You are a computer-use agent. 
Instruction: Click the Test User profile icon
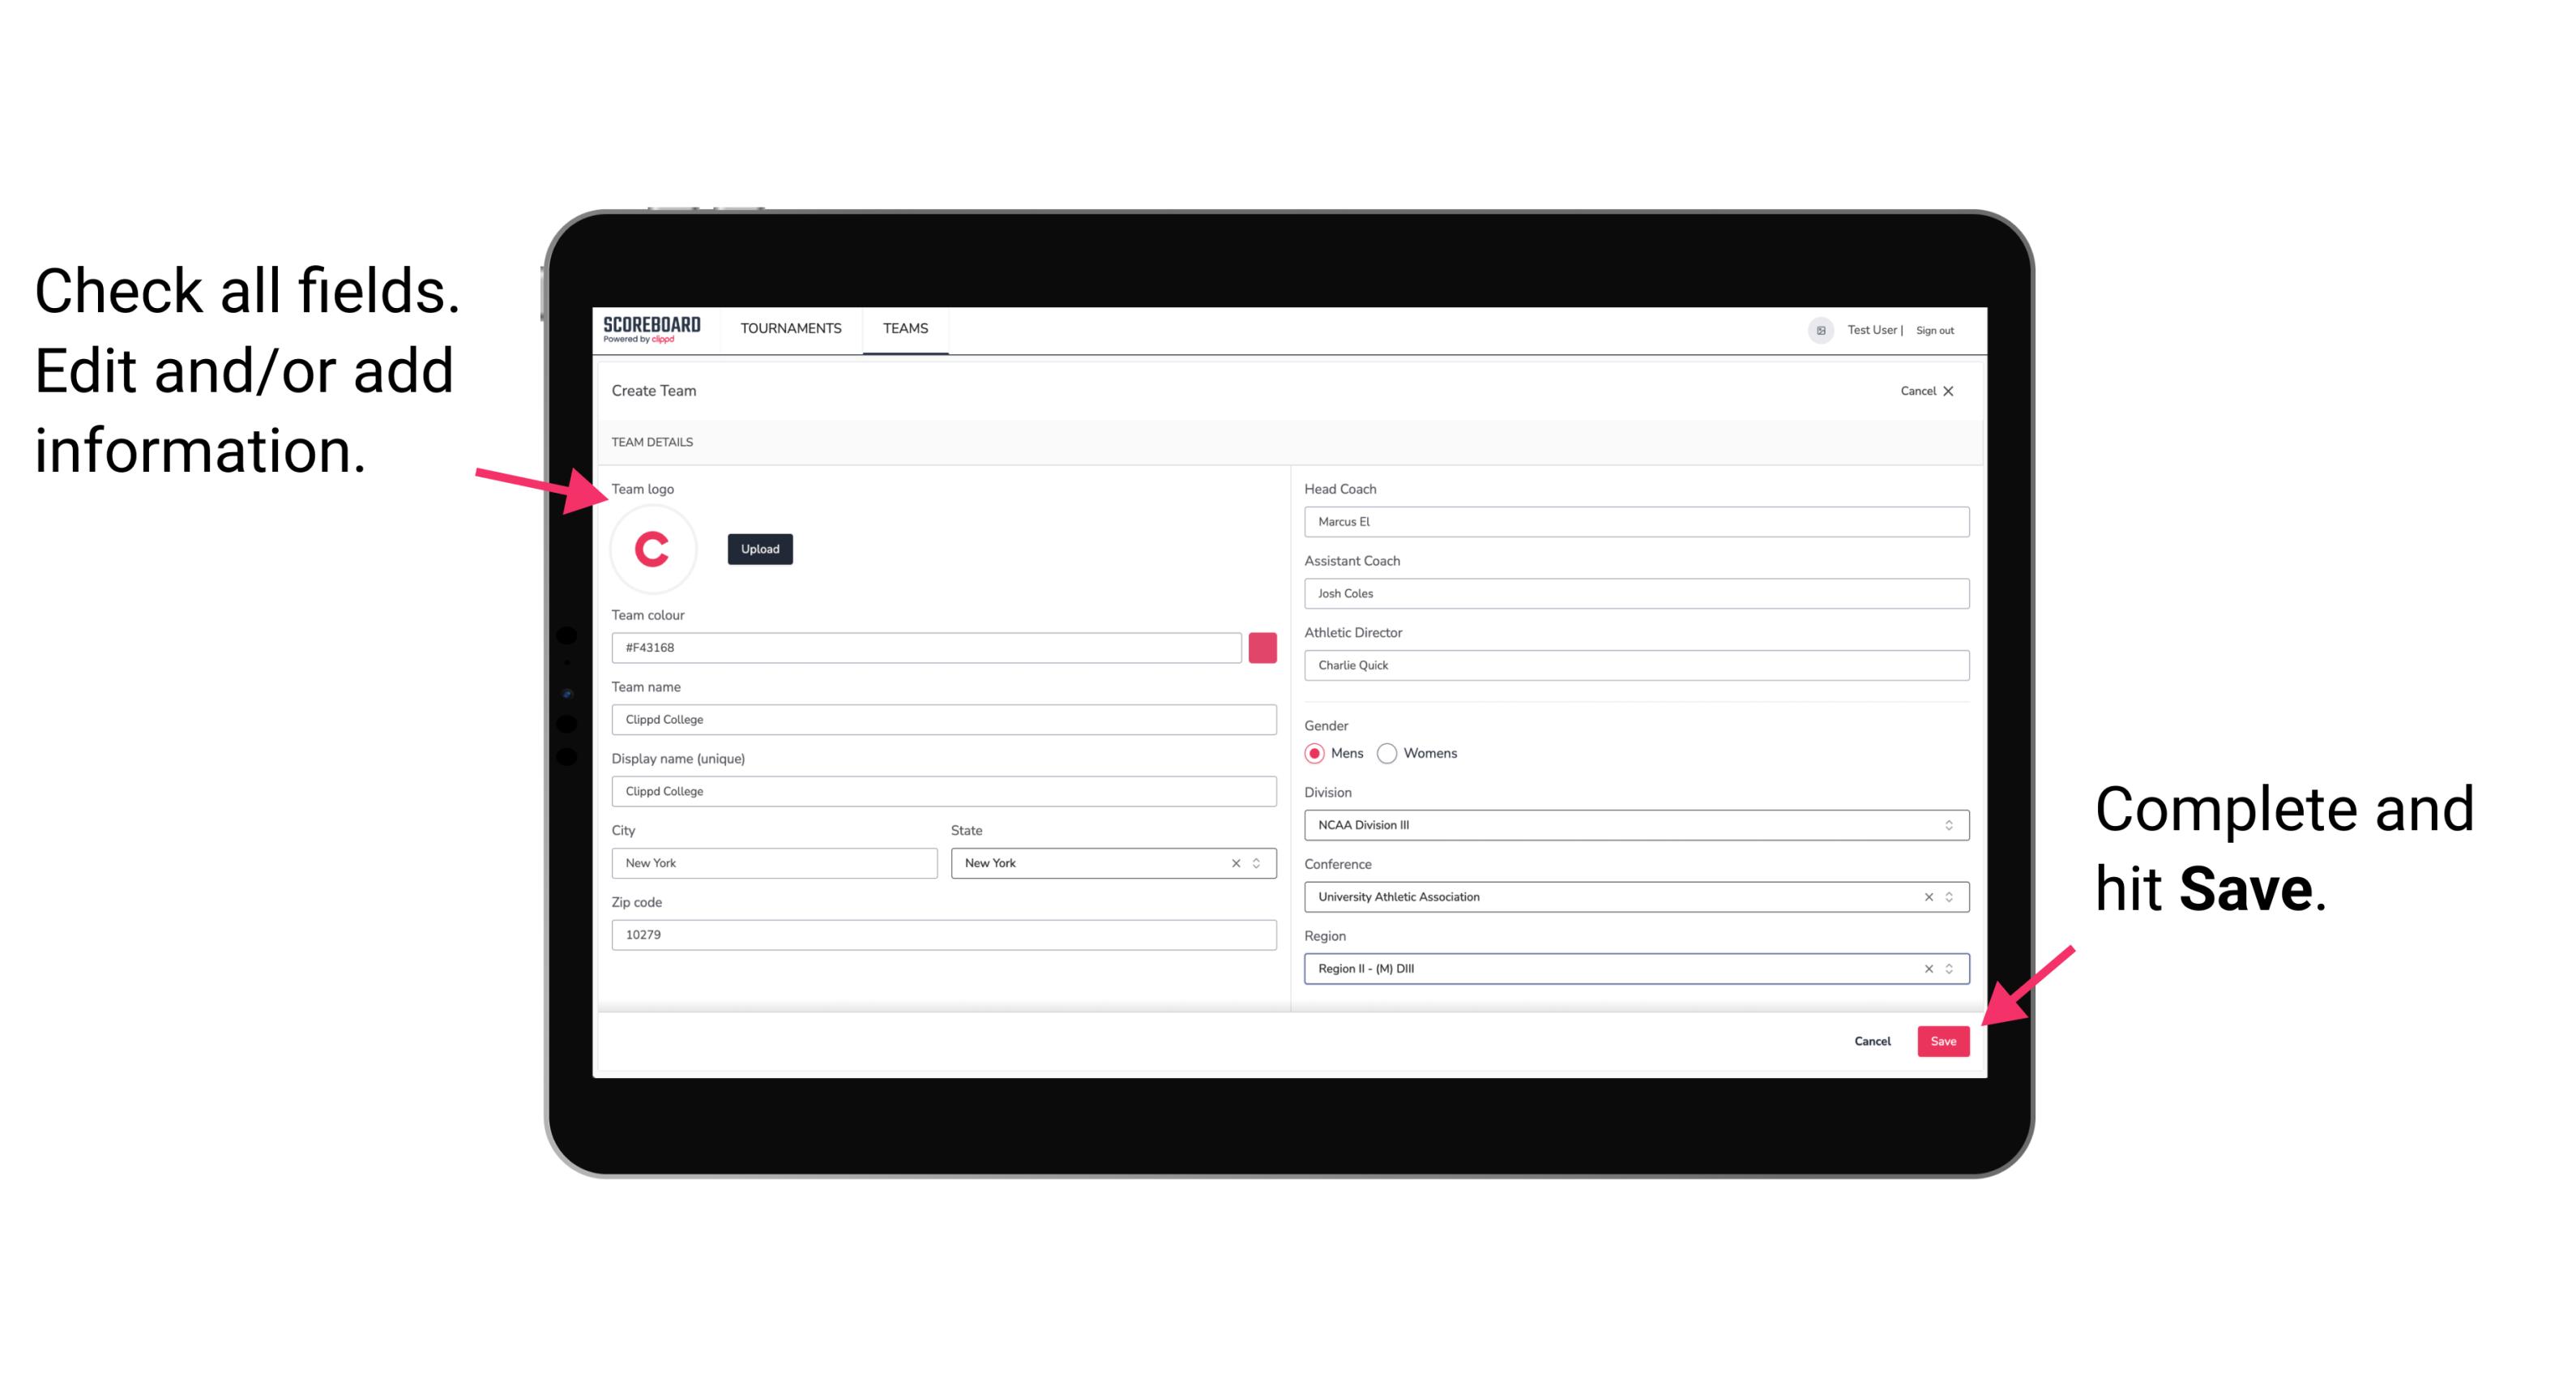pyautogui.click(x=1815, y=329)
